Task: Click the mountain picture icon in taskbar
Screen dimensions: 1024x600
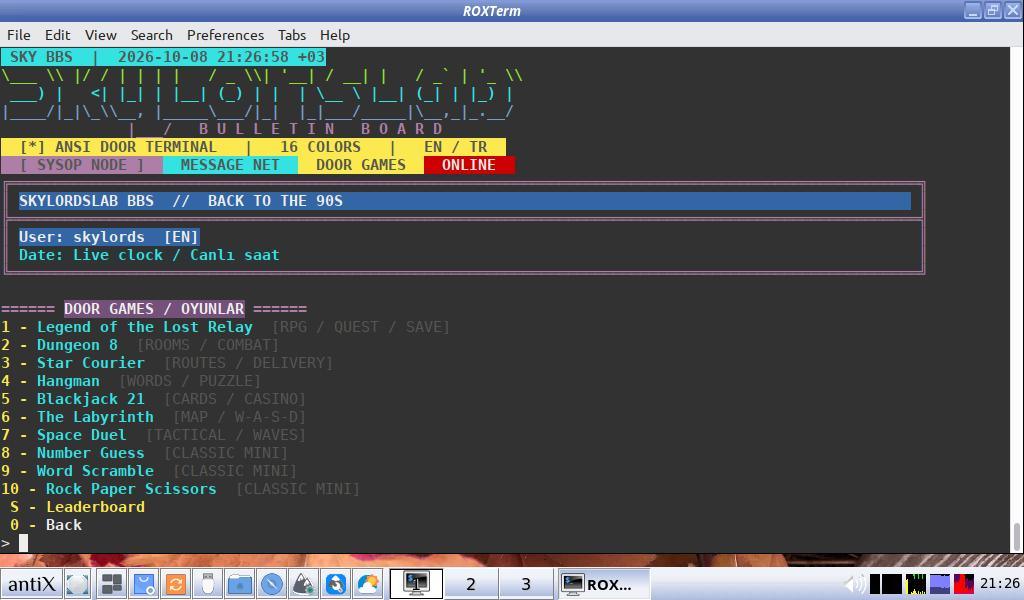Action: tap(304, 584)
